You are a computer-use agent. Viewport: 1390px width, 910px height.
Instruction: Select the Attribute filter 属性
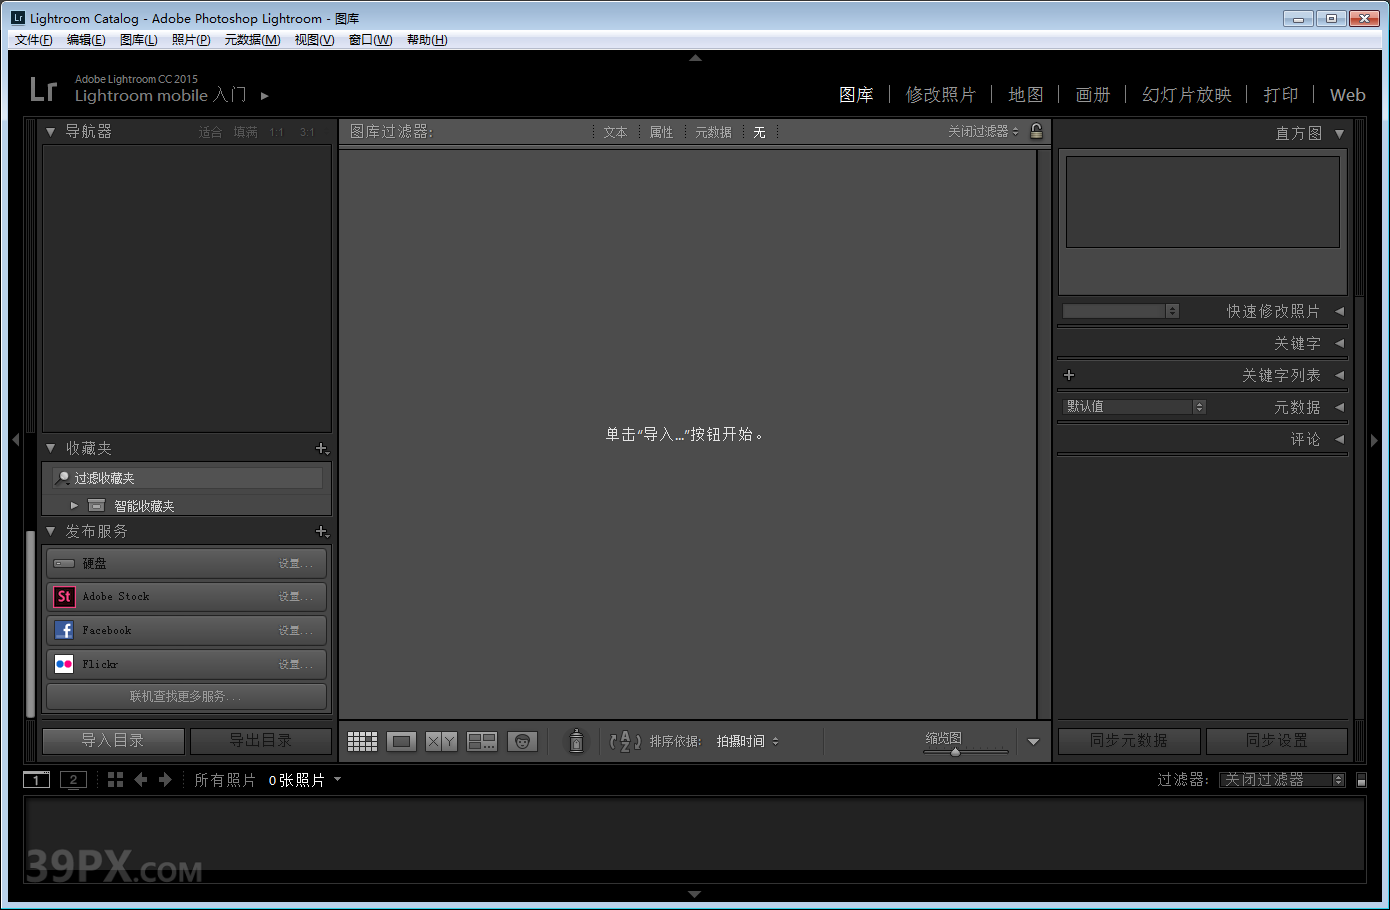[x=661, y=132]
